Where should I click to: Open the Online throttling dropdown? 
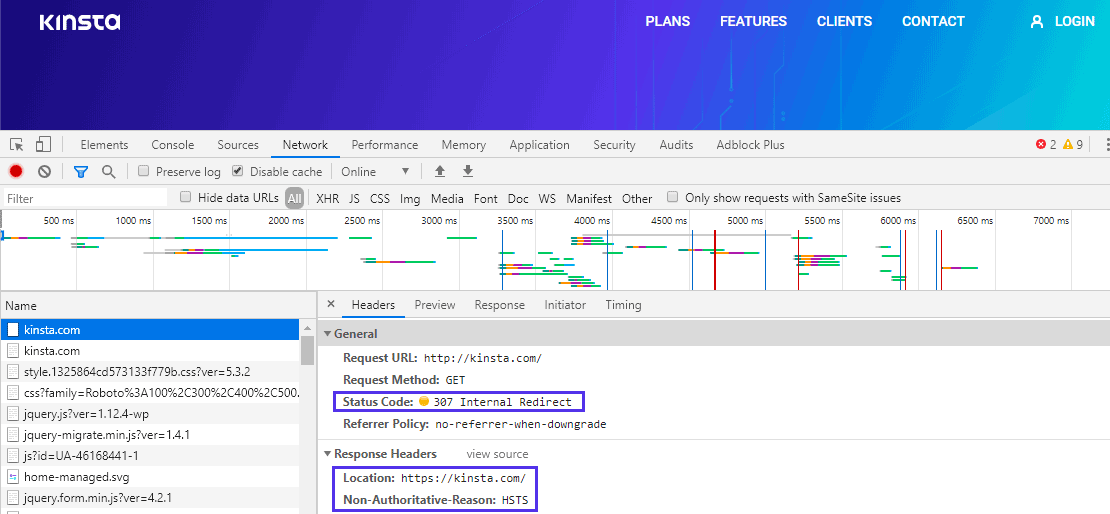(x=376, y=171)
